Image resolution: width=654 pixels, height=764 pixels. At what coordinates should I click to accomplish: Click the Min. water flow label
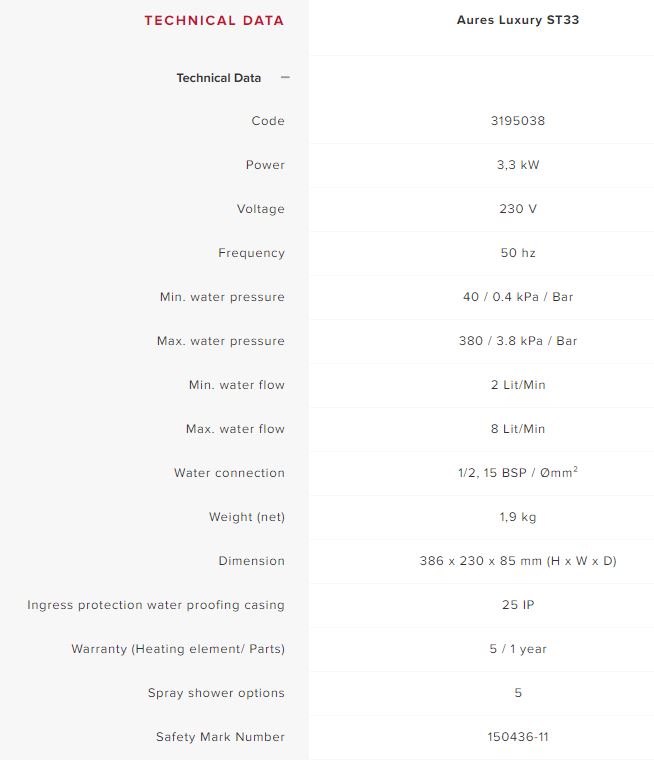236,385
